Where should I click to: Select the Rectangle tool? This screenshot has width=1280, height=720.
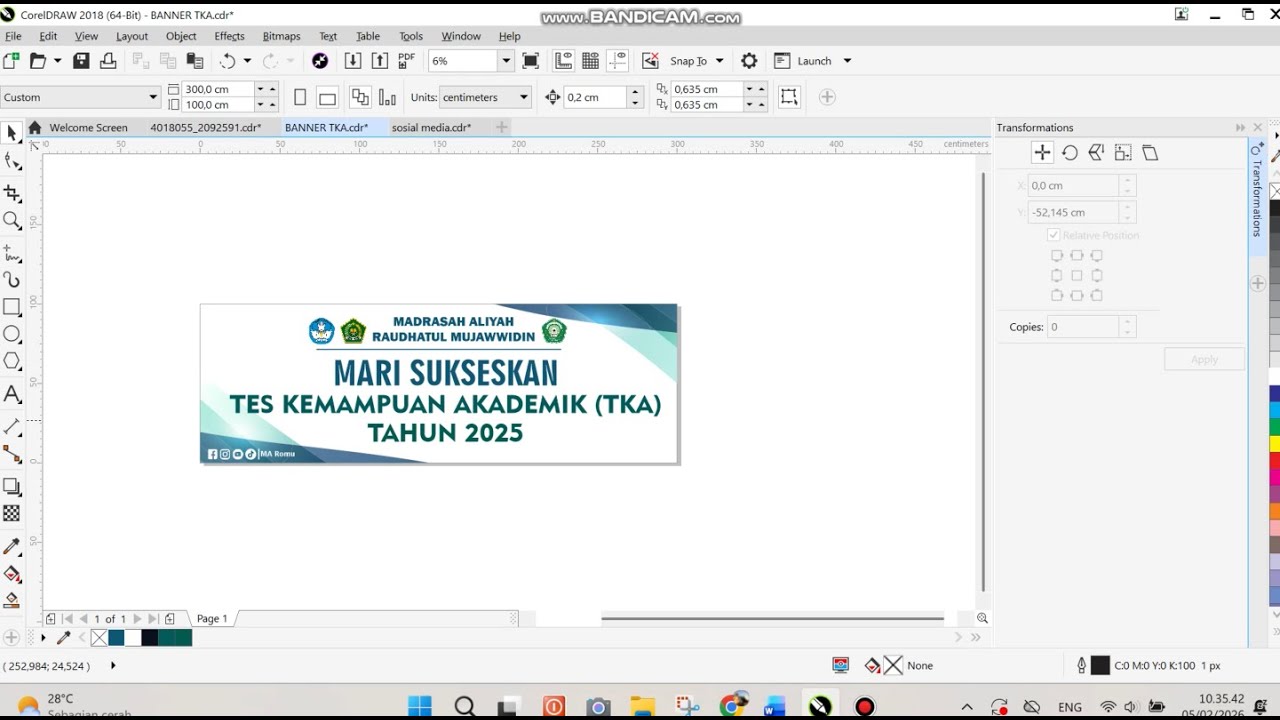pos(12,307)
